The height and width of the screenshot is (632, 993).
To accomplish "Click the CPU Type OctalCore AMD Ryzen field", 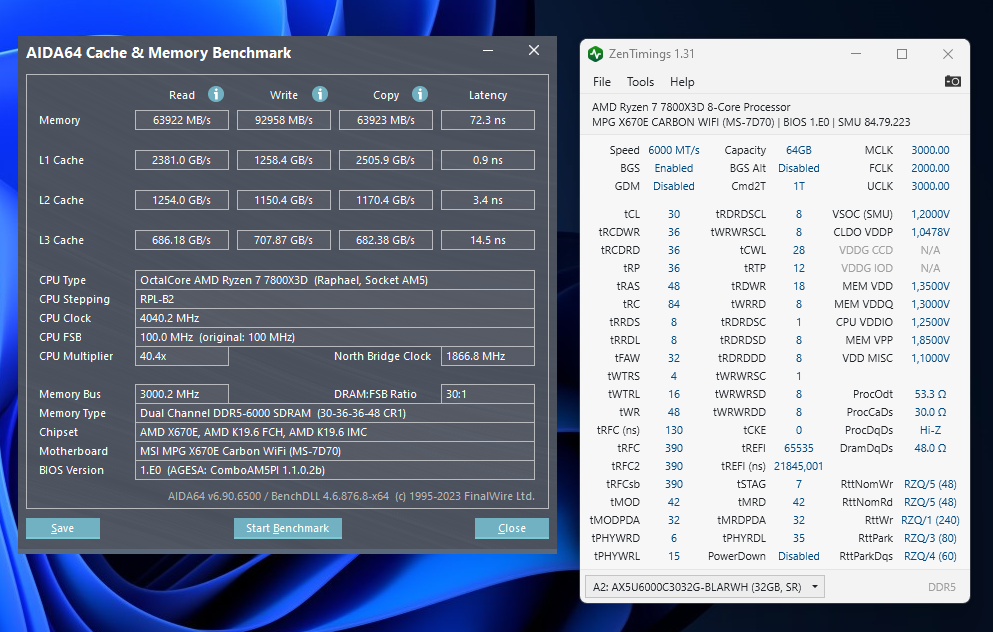I will point(334,280).
